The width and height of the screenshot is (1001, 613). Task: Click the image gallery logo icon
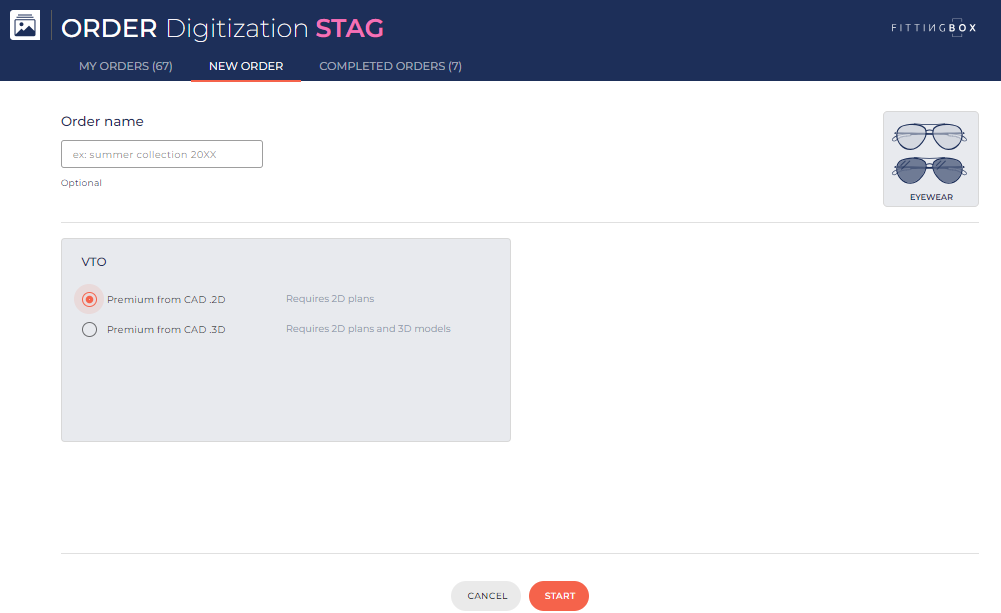[x=24, y=27]
